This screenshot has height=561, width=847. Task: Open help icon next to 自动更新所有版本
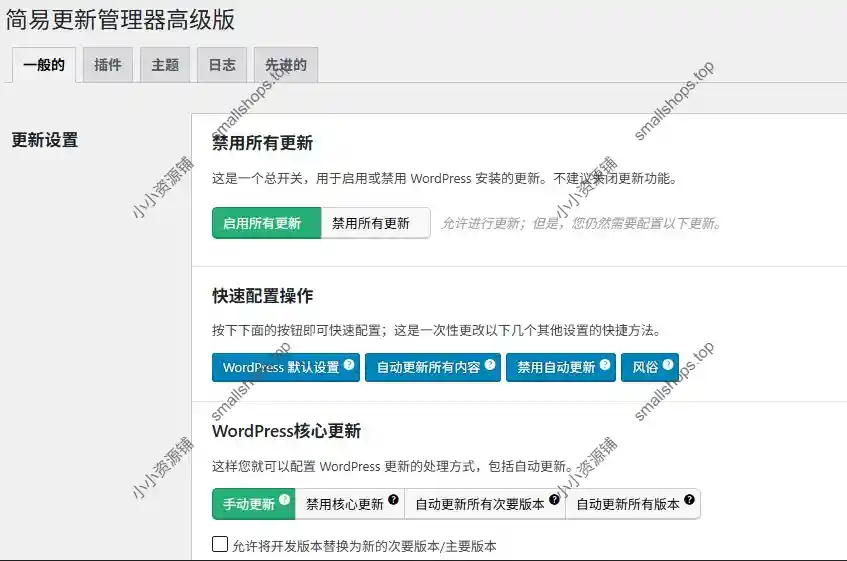point(689,499)
